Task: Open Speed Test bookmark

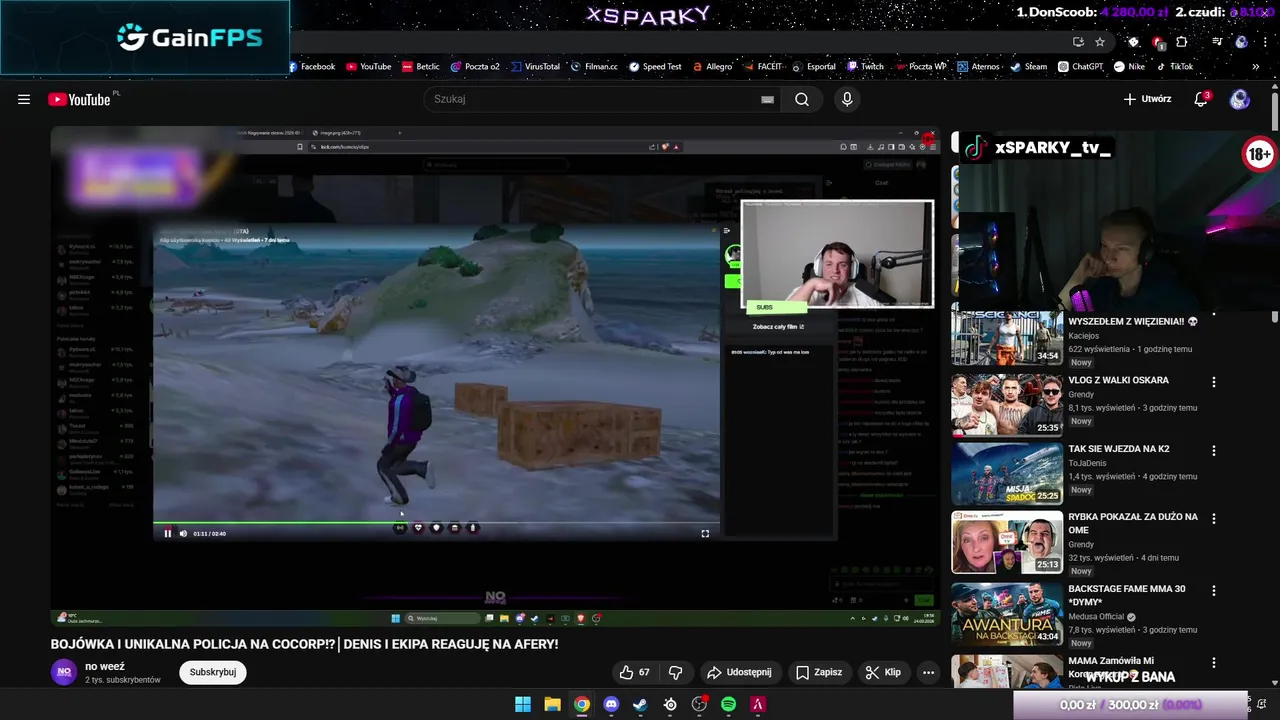Action: click(655, 67)
